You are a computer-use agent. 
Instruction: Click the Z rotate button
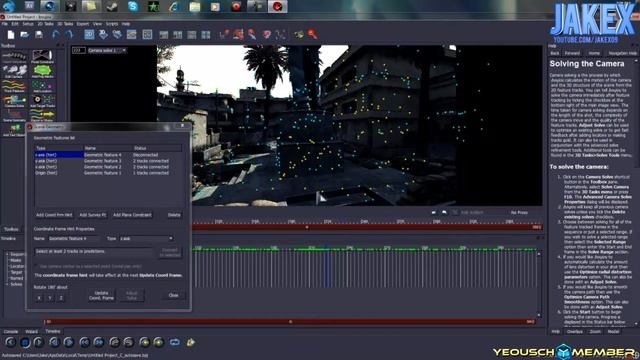click(x=61, y=298)
